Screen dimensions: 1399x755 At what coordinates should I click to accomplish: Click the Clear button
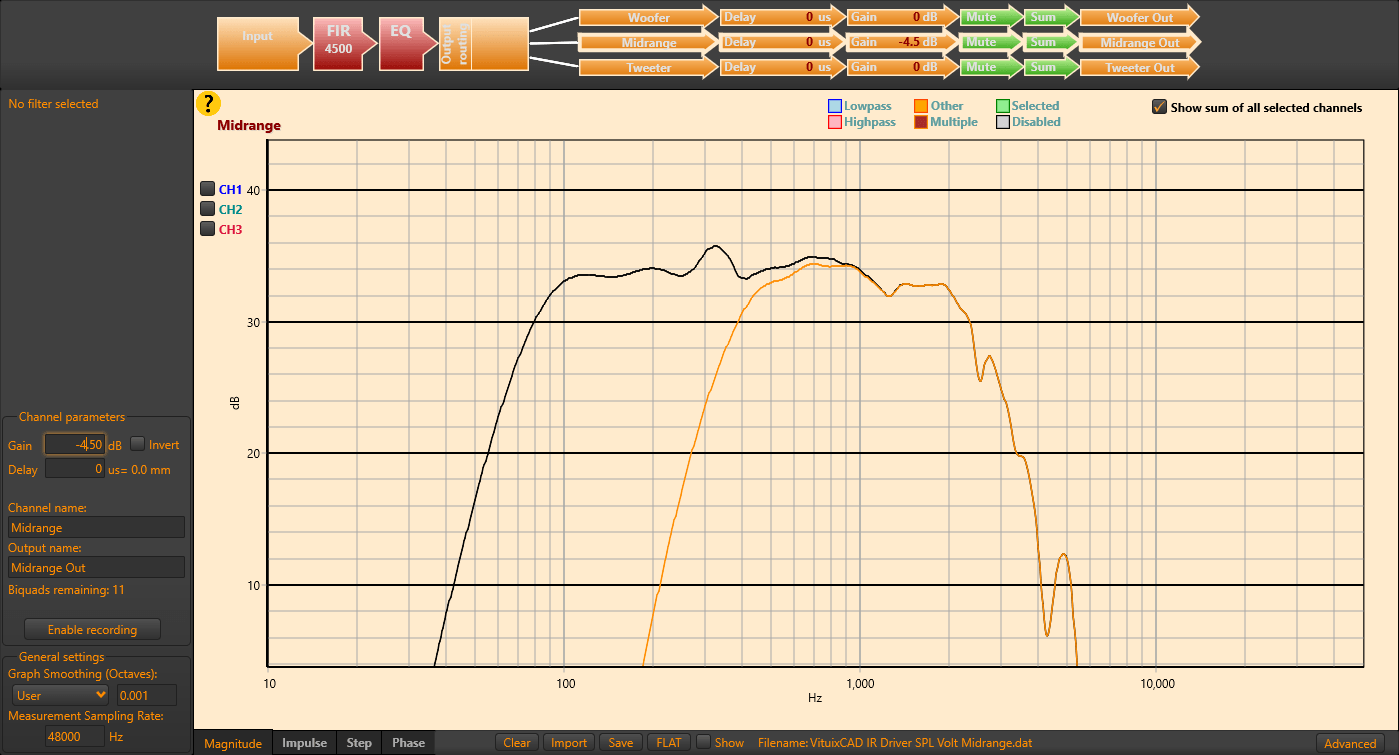(517, 742)
